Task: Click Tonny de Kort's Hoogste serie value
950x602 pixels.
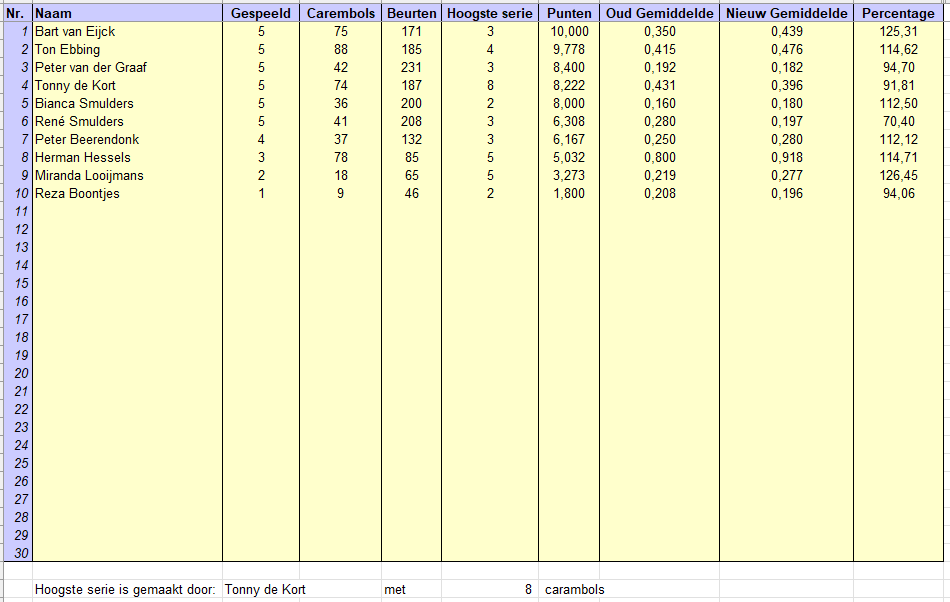Action: pos(490,85)
